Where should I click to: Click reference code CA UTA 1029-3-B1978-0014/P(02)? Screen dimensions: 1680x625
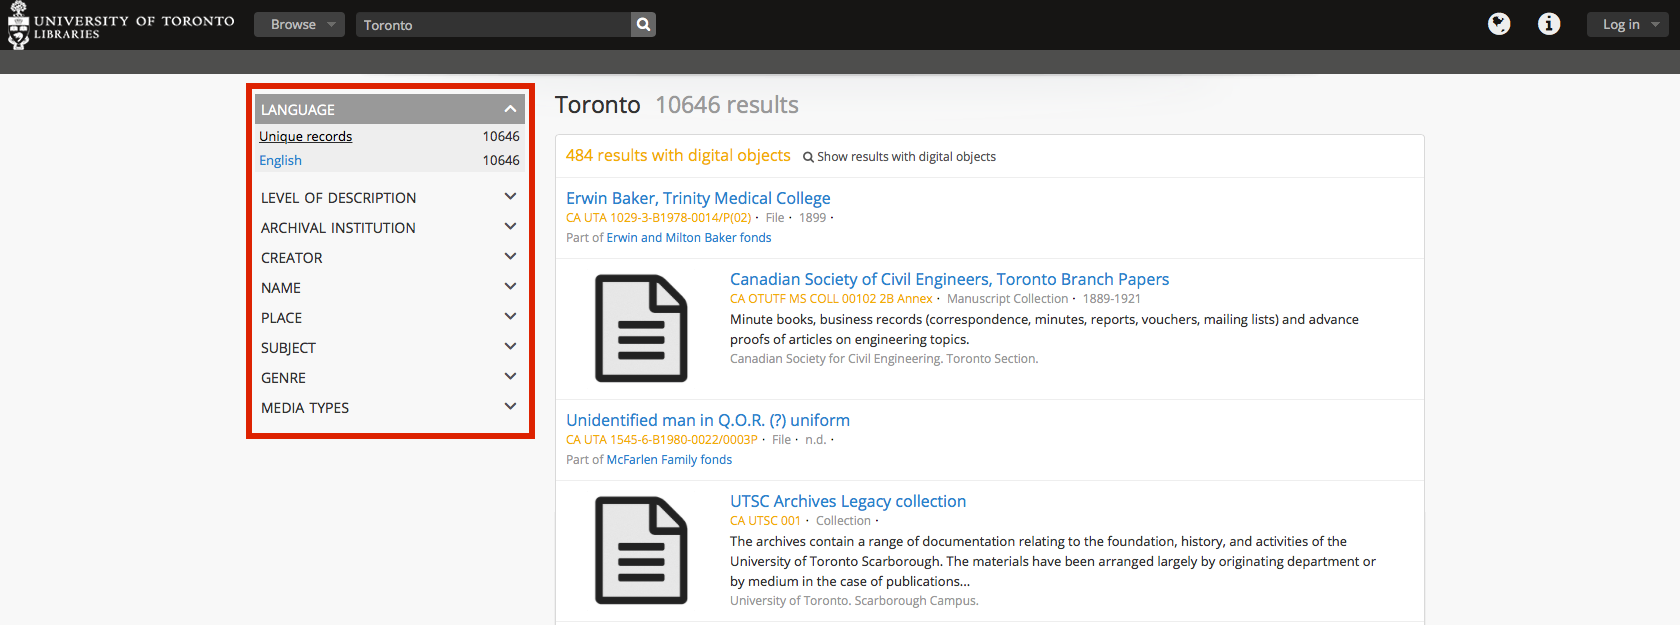point(658,218)
